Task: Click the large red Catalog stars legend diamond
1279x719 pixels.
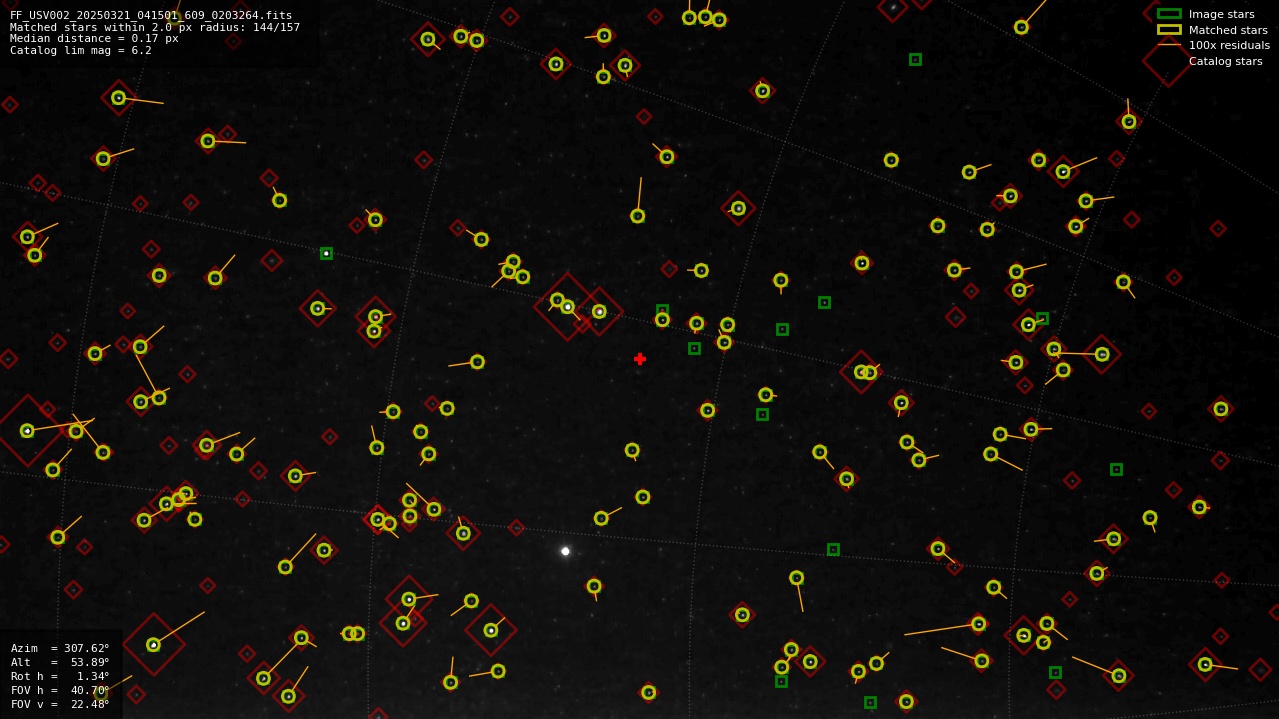Action: pyautogui.click(x=1168, y=61)
